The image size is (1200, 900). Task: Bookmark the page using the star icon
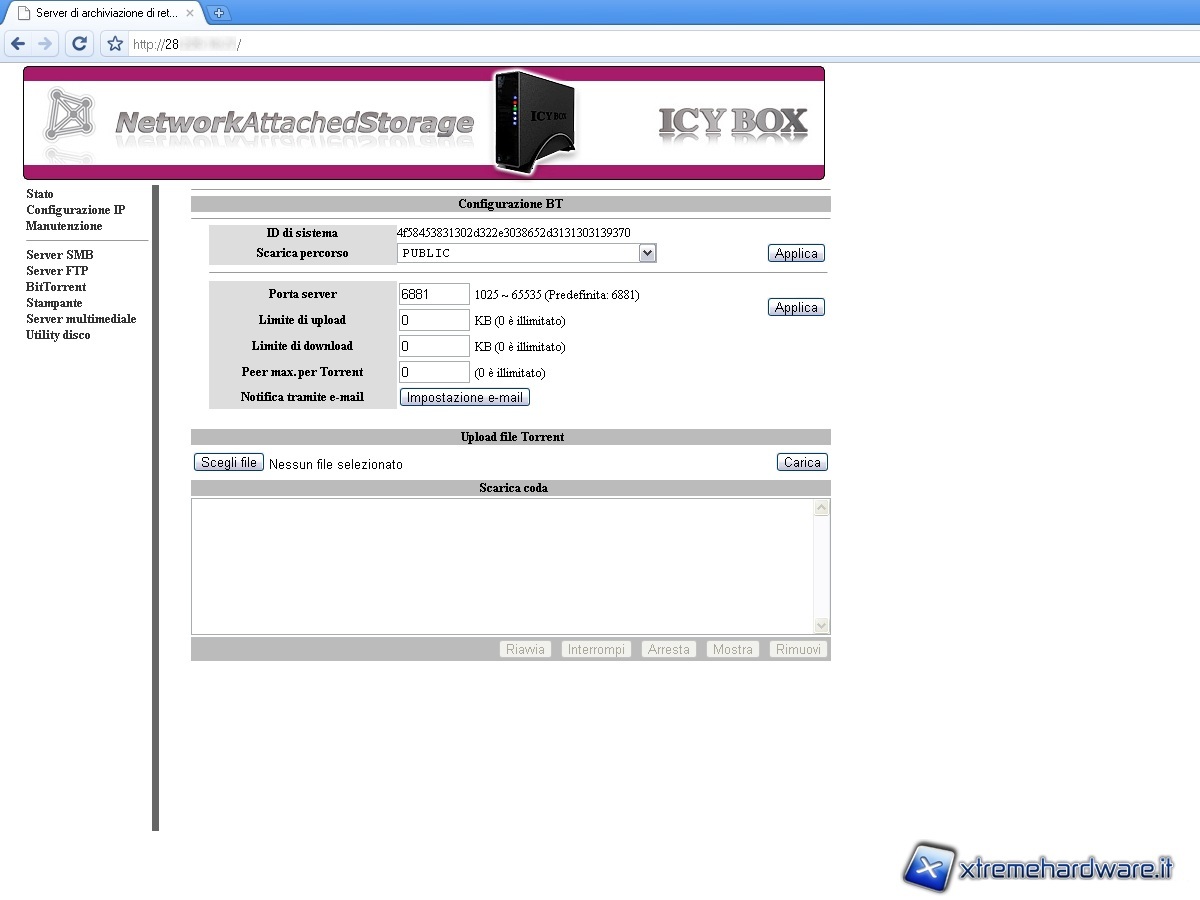click(115, 44)
